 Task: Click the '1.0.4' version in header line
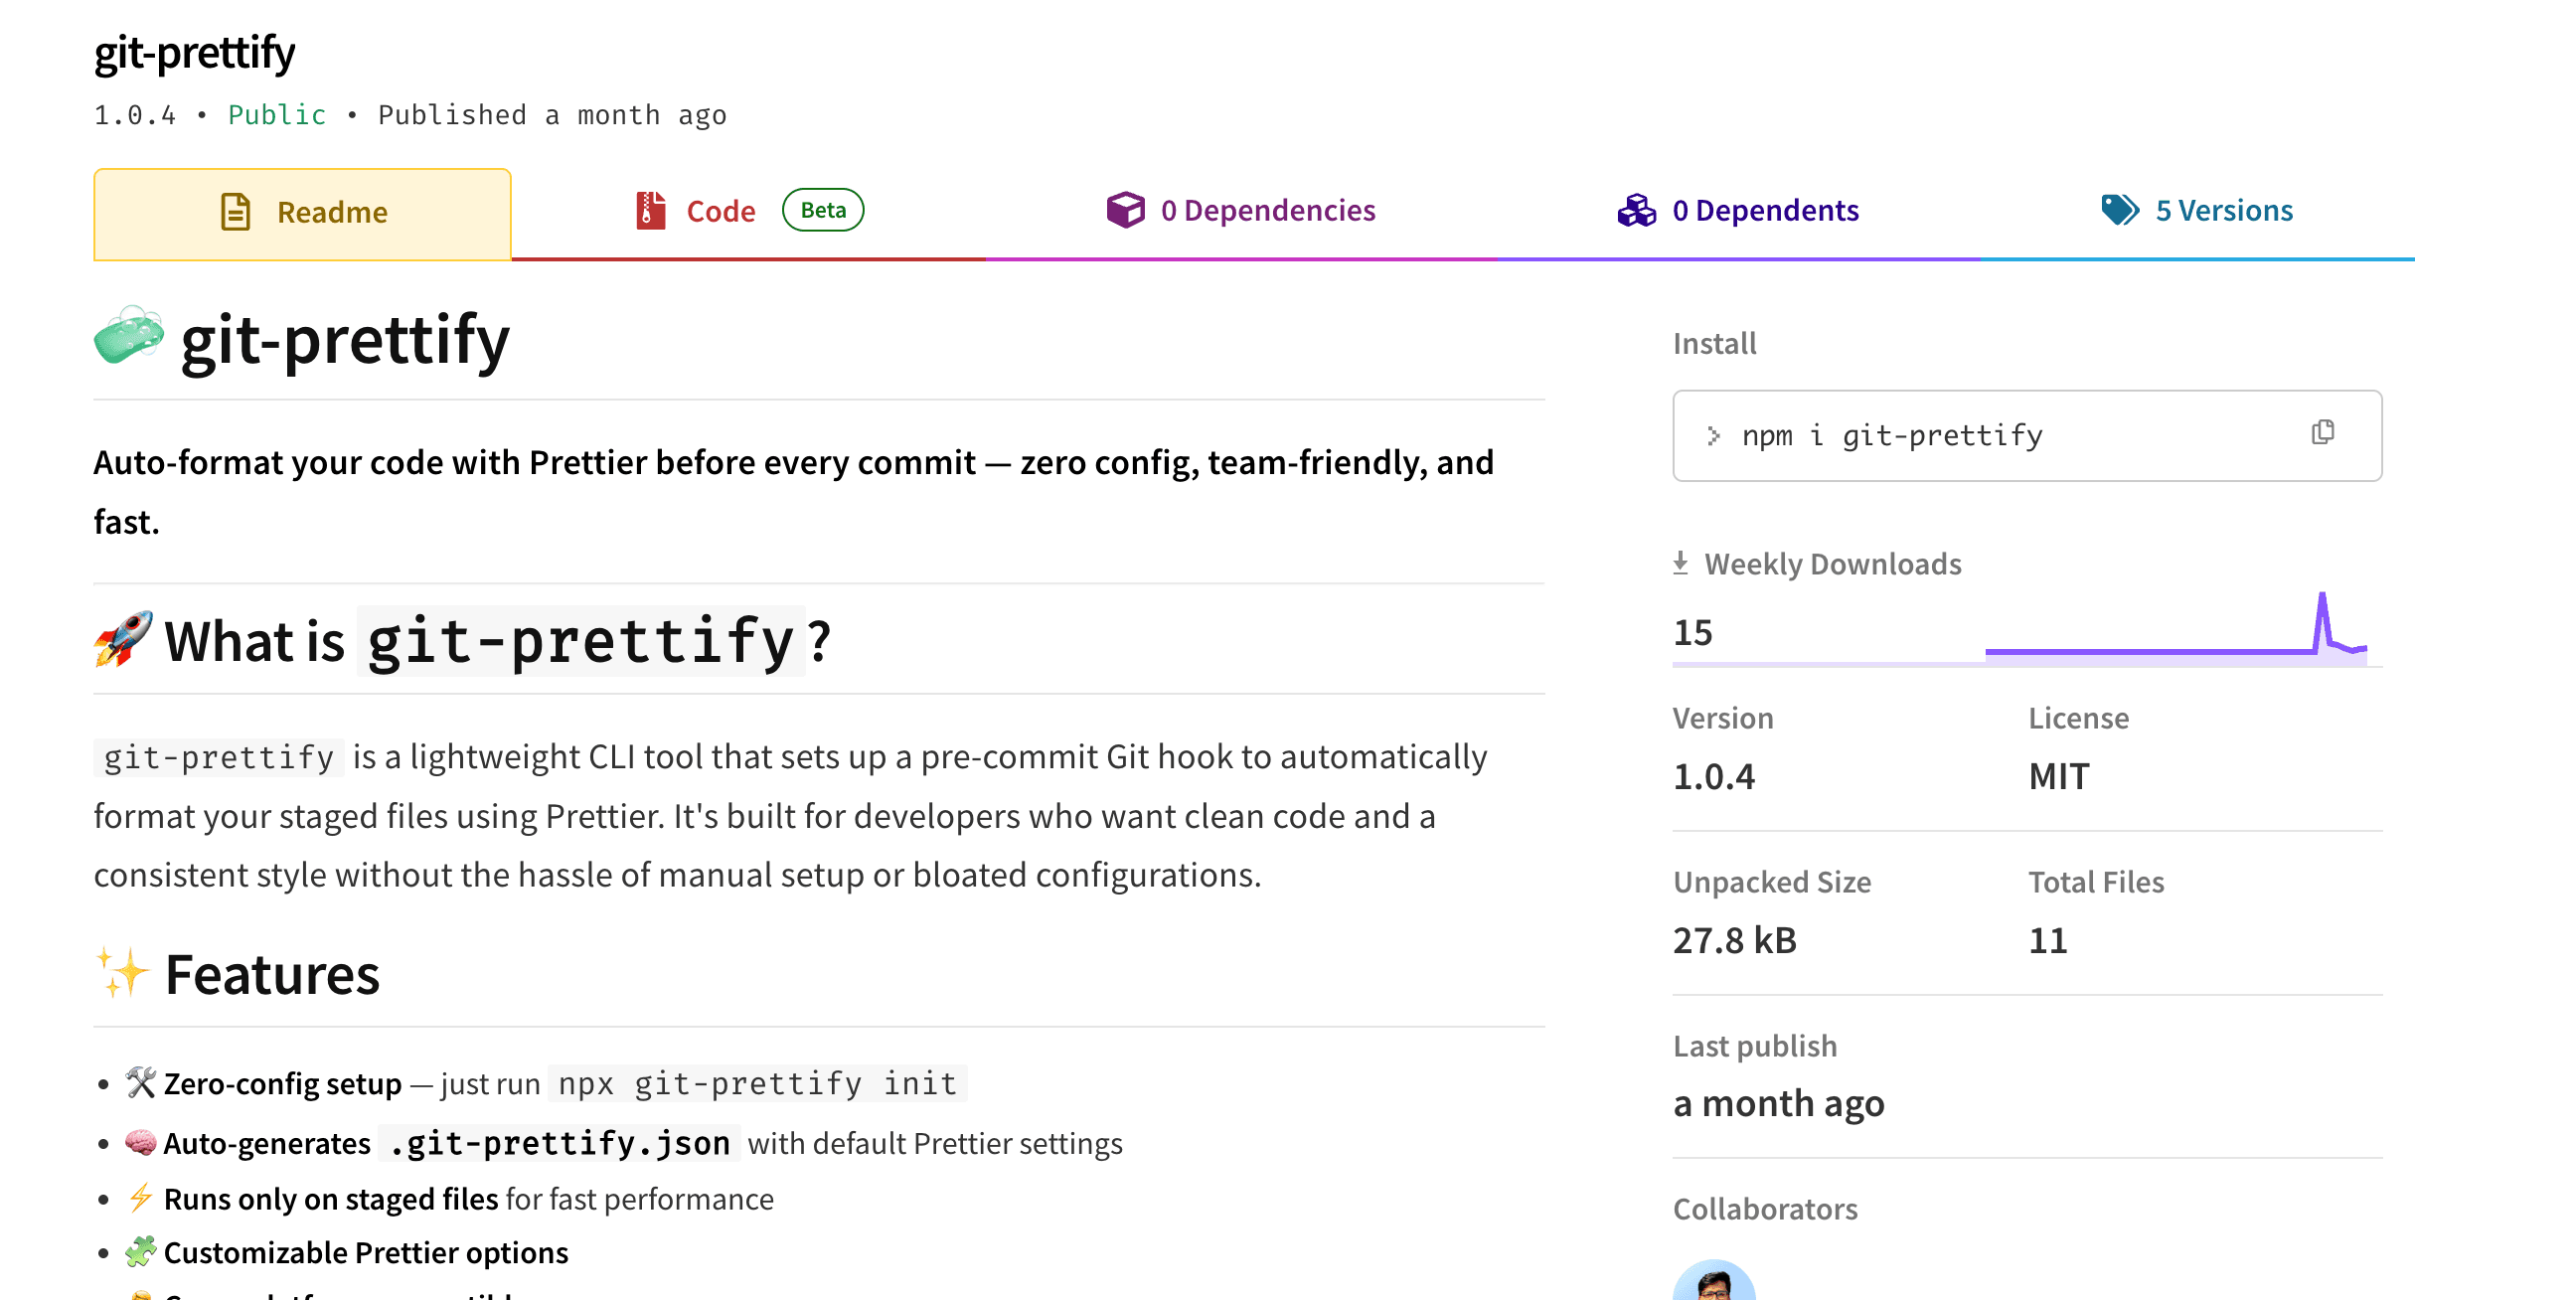[x=135, y=114]
